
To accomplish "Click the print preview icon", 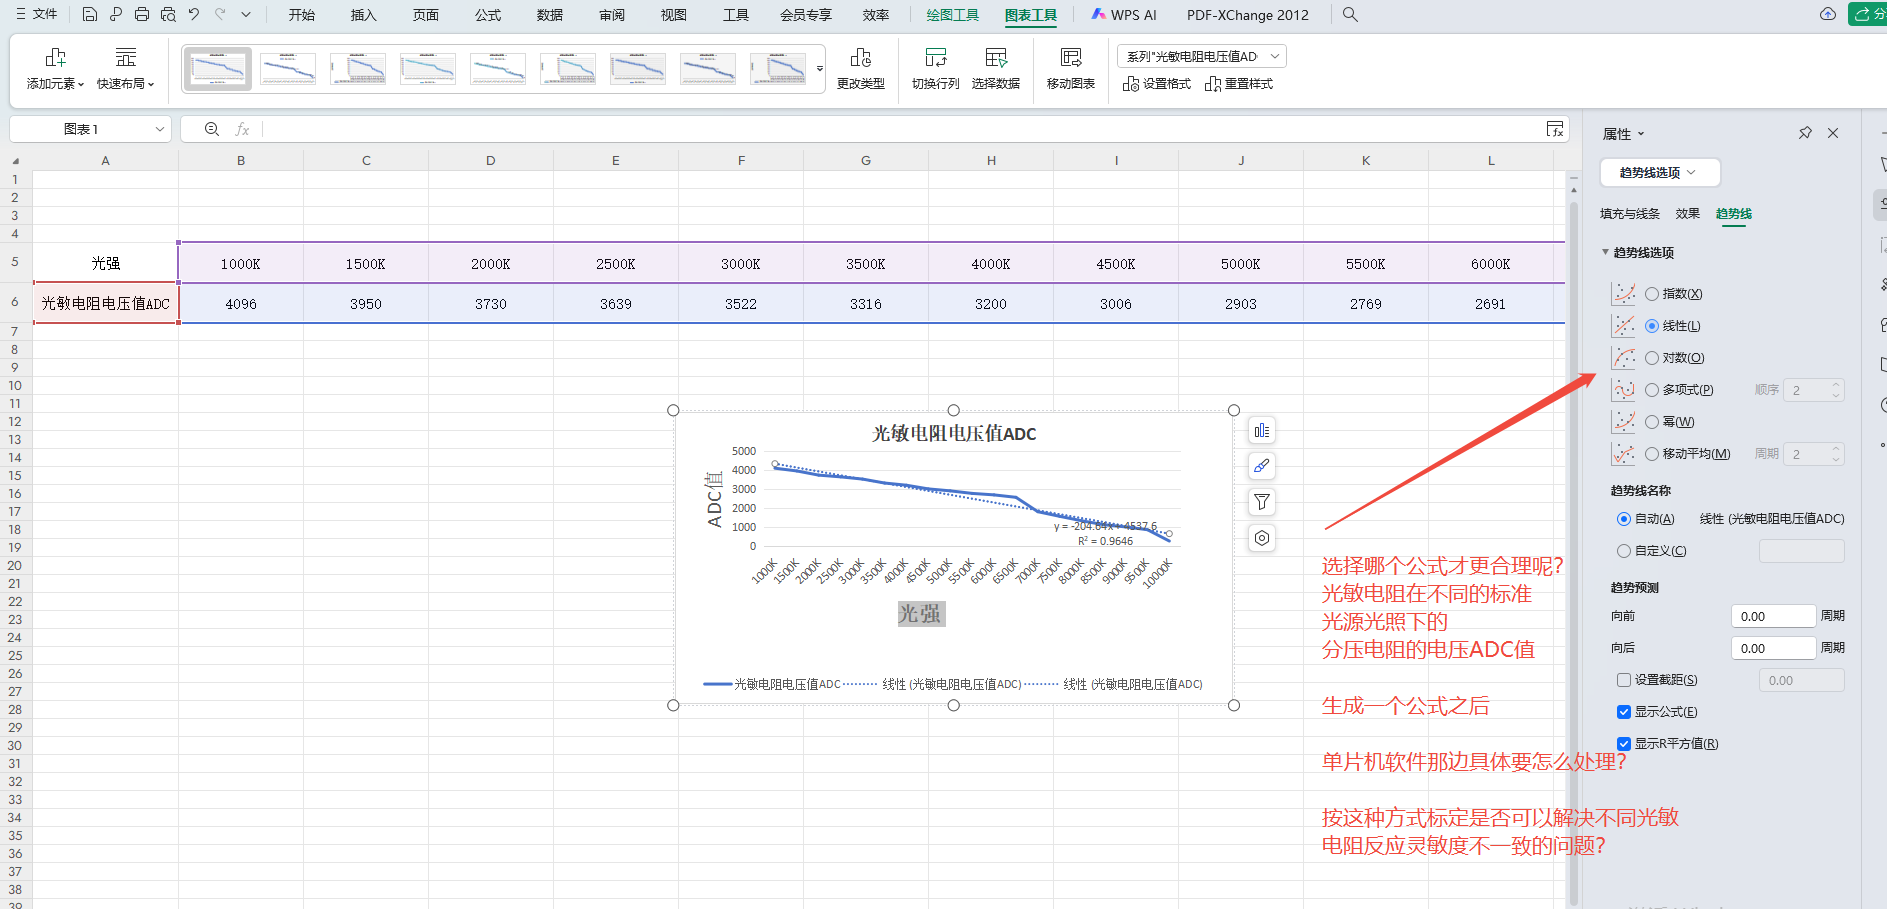I will coord(168,14).
